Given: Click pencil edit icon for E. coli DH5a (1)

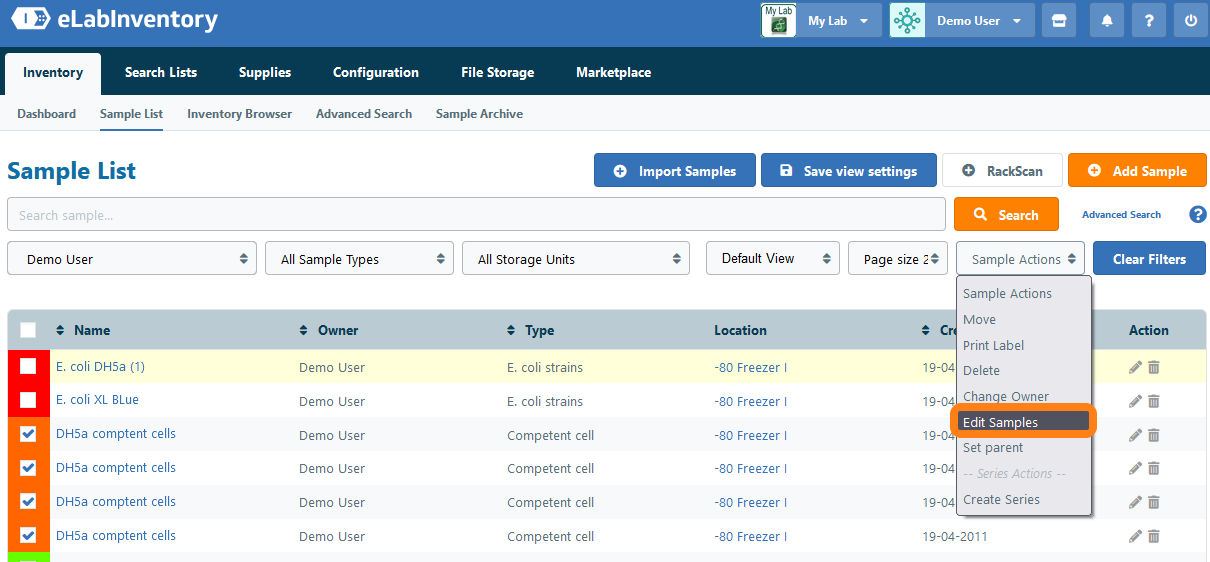Looking at the screenshot, I should point(1135,367).
